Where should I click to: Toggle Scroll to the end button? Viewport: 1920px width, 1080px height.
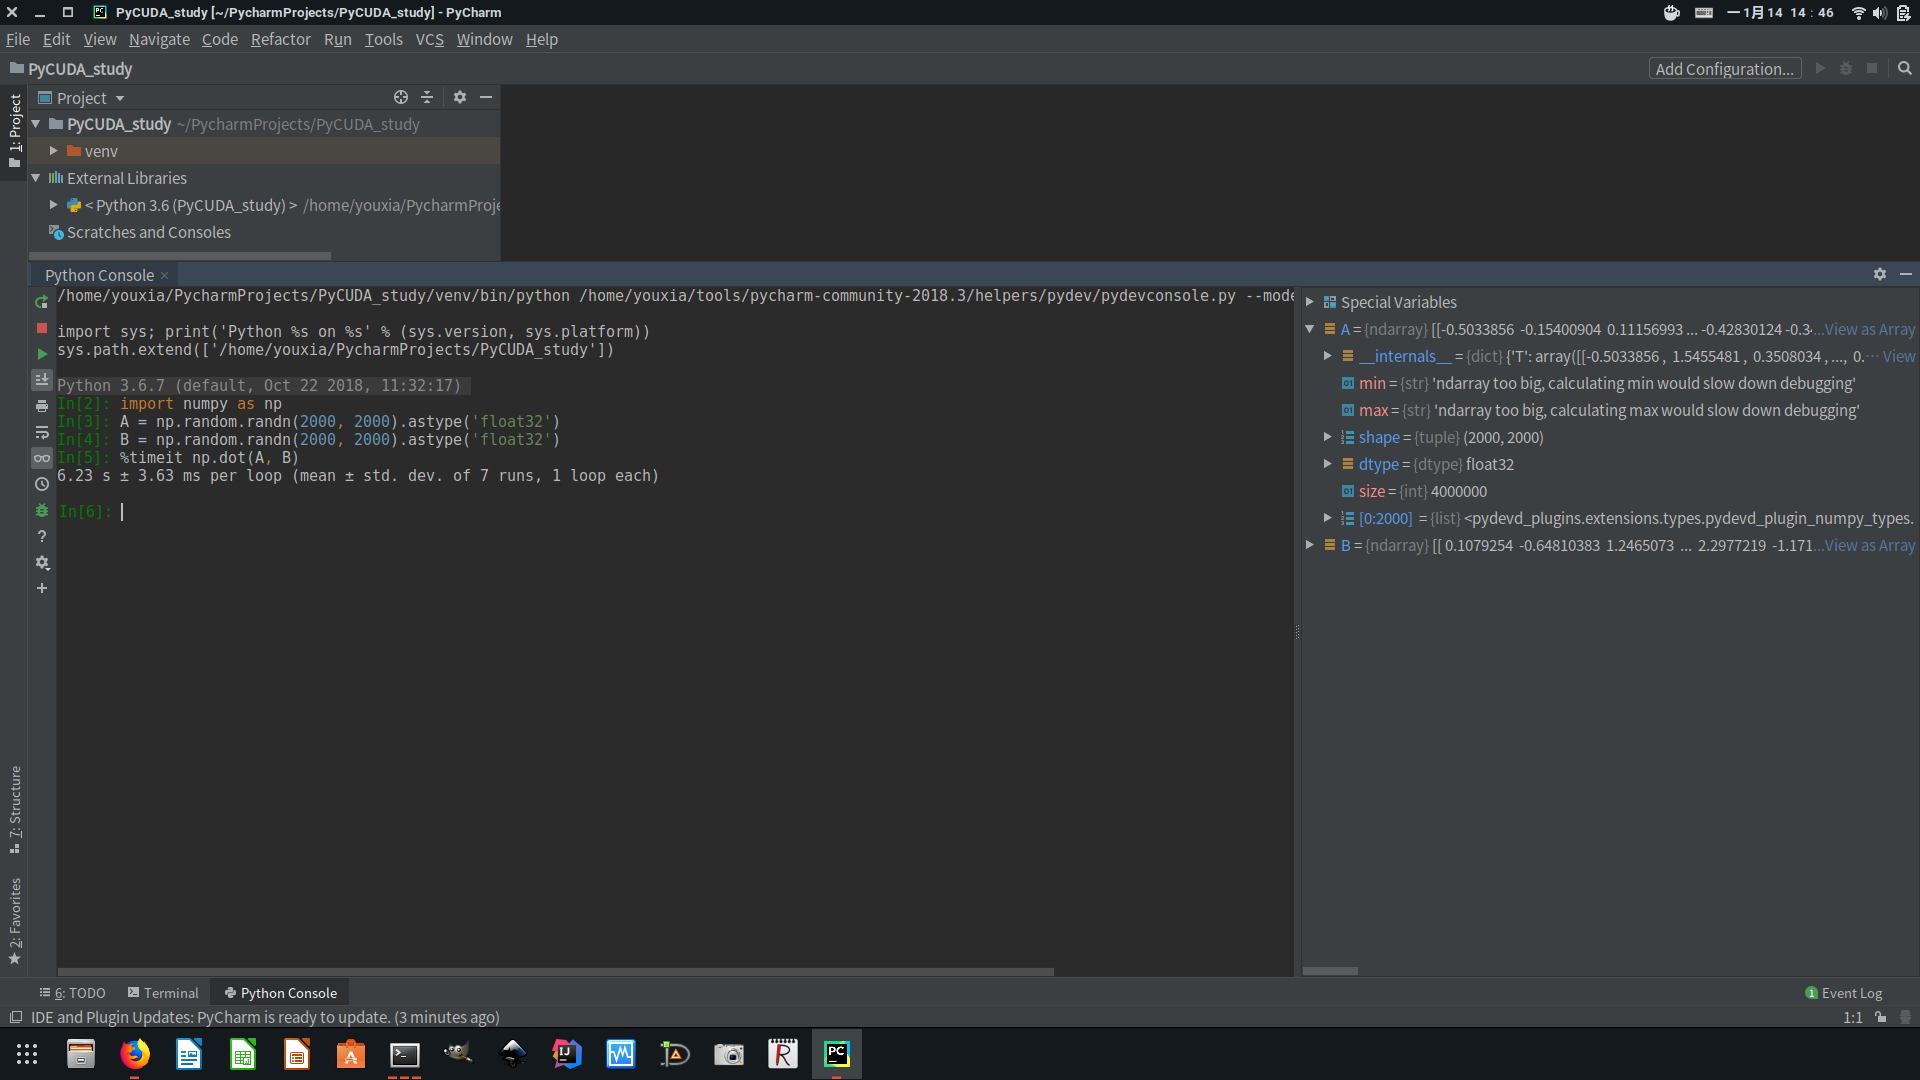(41, 380)
